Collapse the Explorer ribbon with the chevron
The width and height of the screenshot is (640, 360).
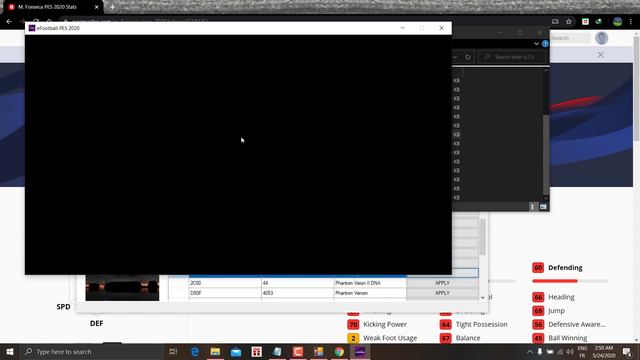(536, 44)
